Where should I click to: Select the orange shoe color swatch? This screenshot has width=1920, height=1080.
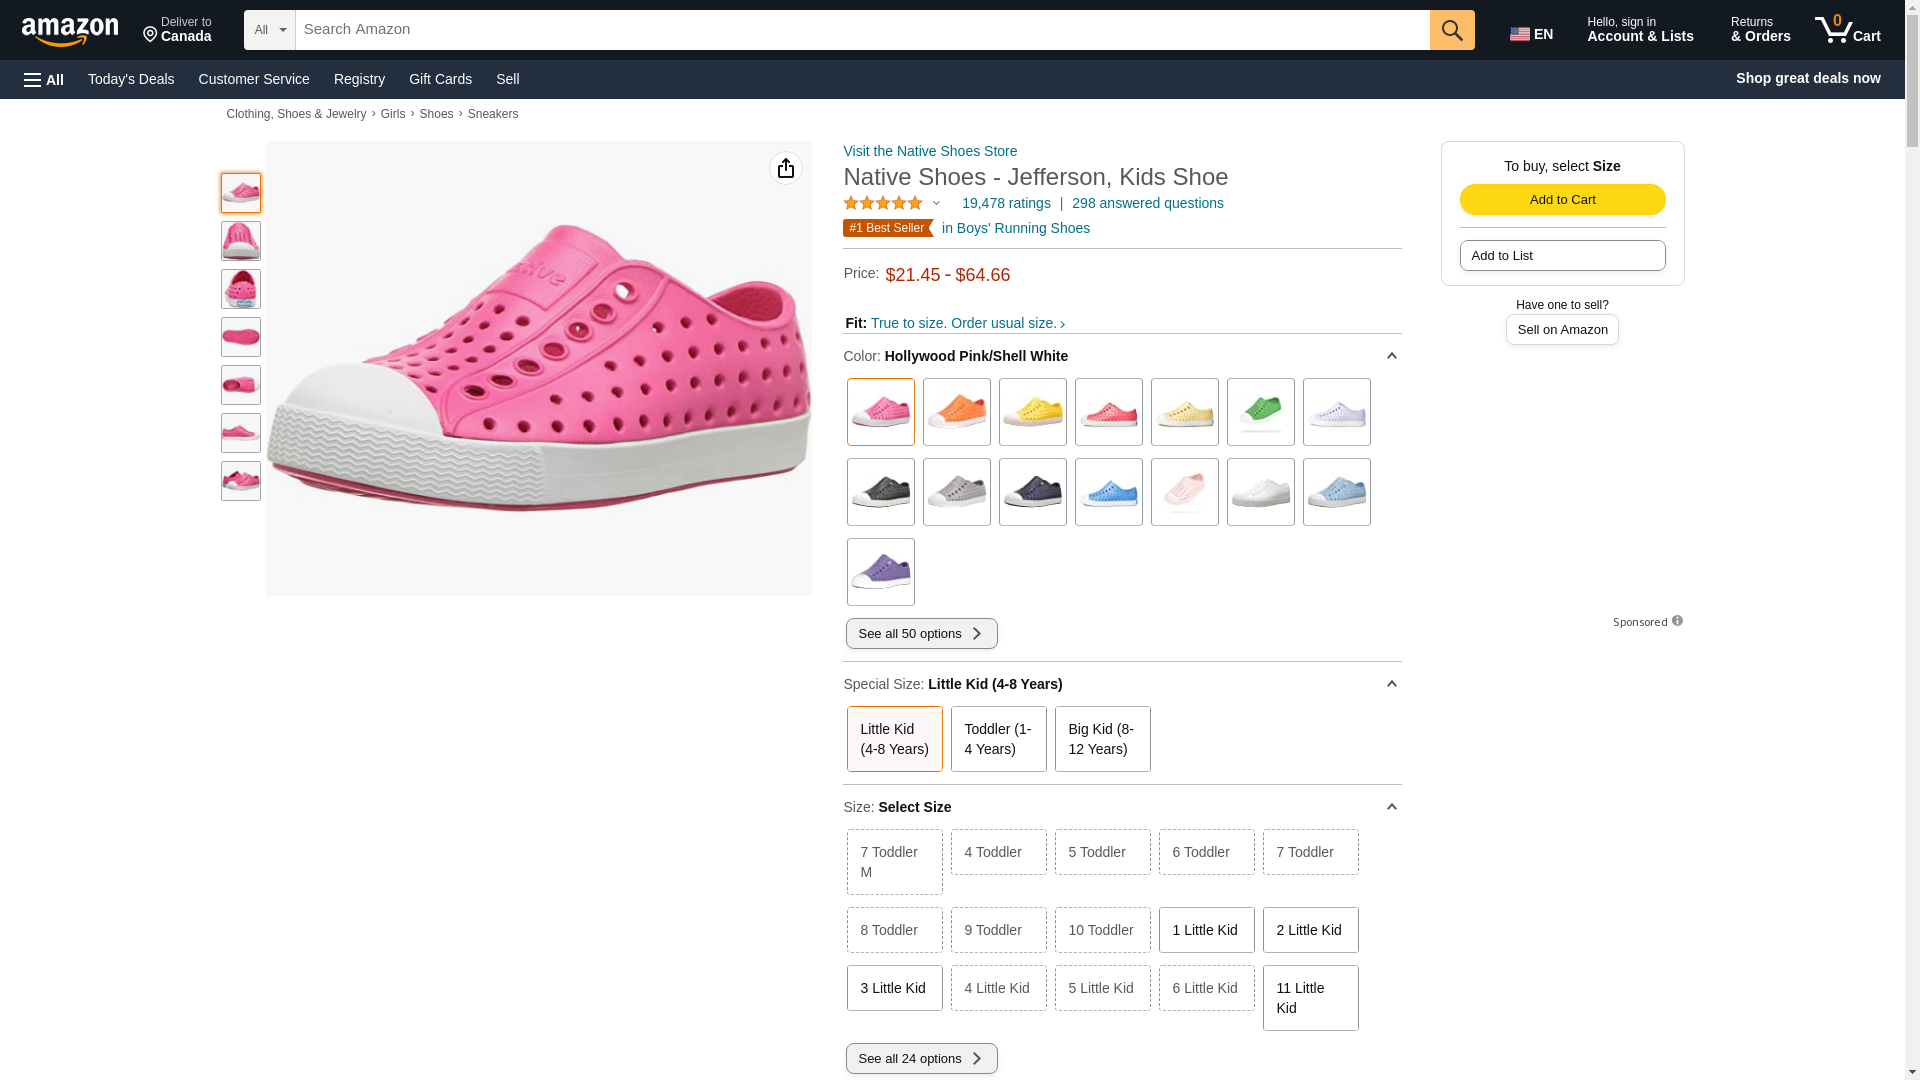[x=956, y=412]
